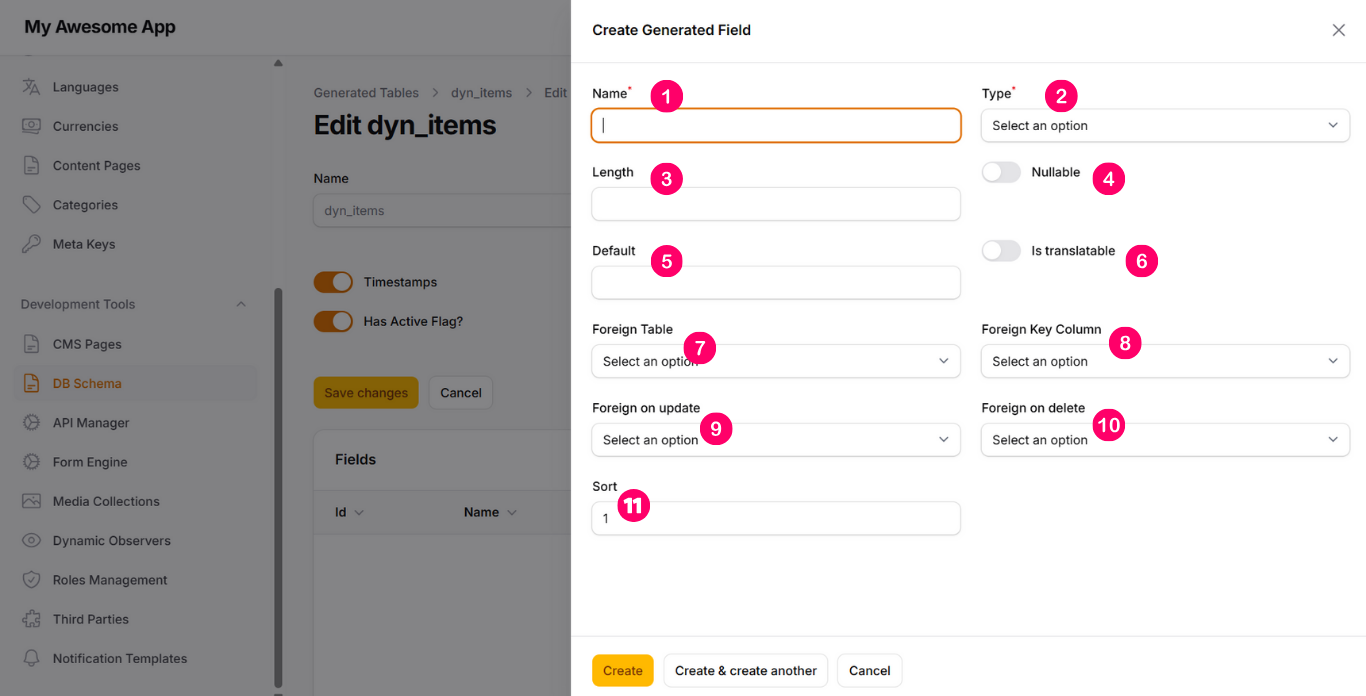
Task: Click the Currencies sidebar icon
Action: click(x=31, y=126)
